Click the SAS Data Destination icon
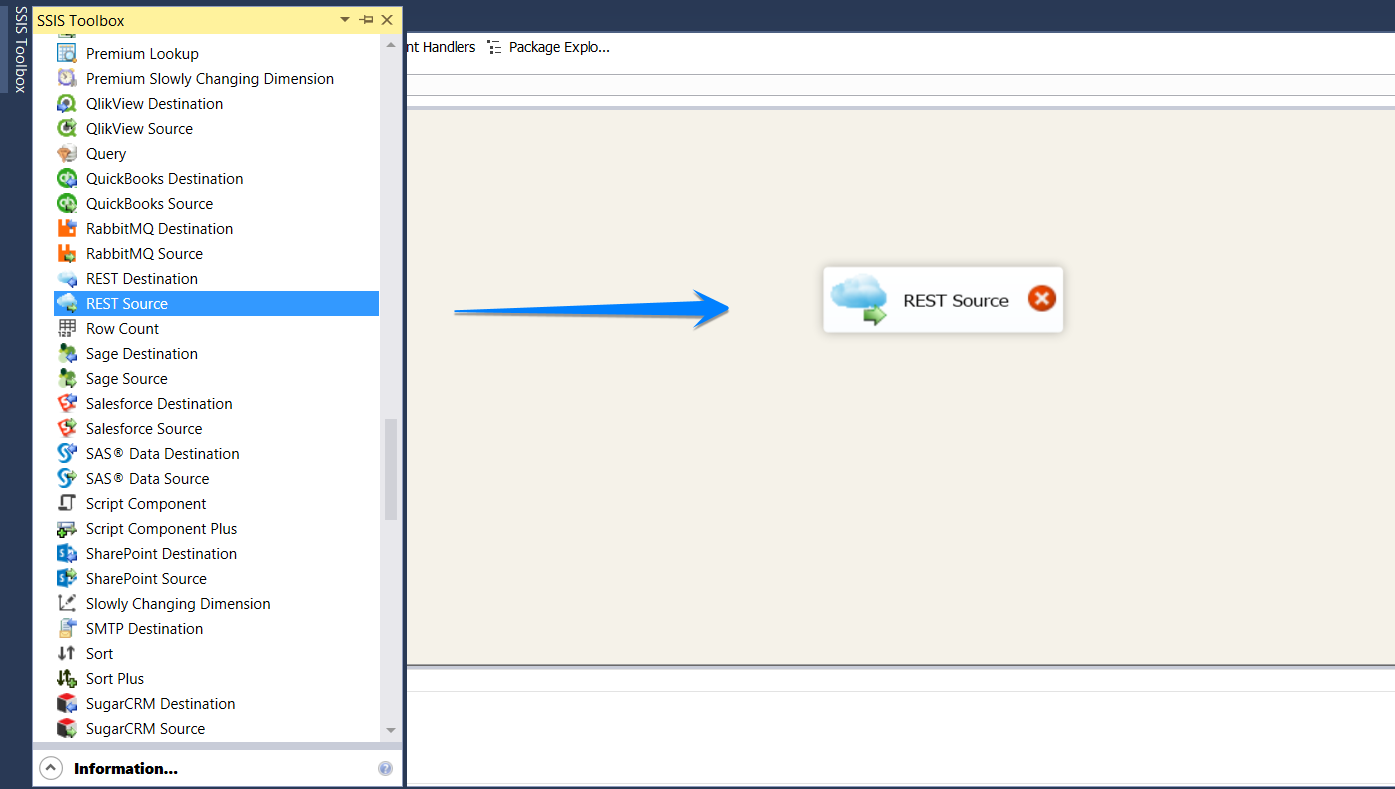Viewport: 1395px width, 789px height. point(67,454)
